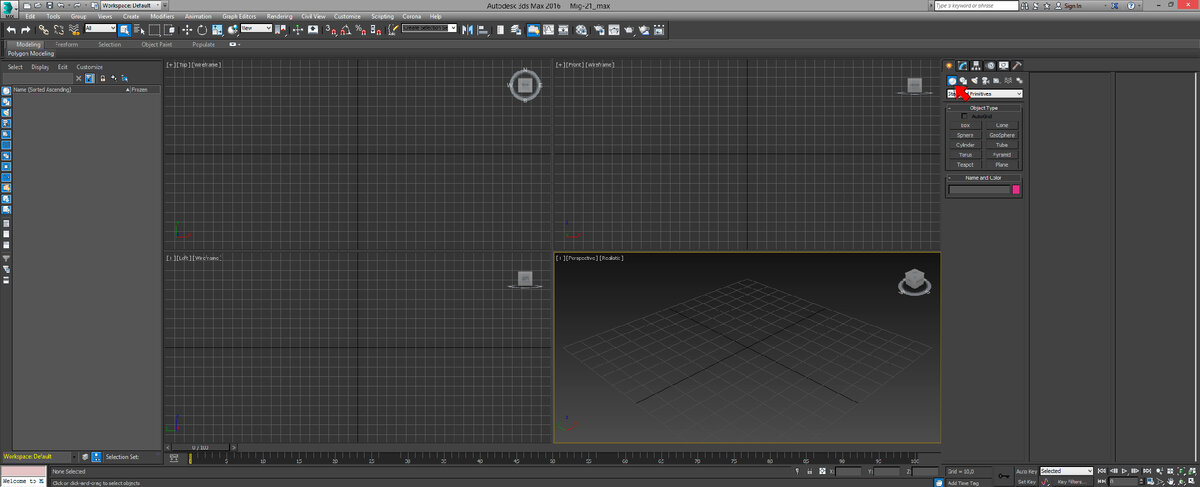The image size is (1200, 487).
Task: Click the Set Key button
Action: (x=1026, y=482)
